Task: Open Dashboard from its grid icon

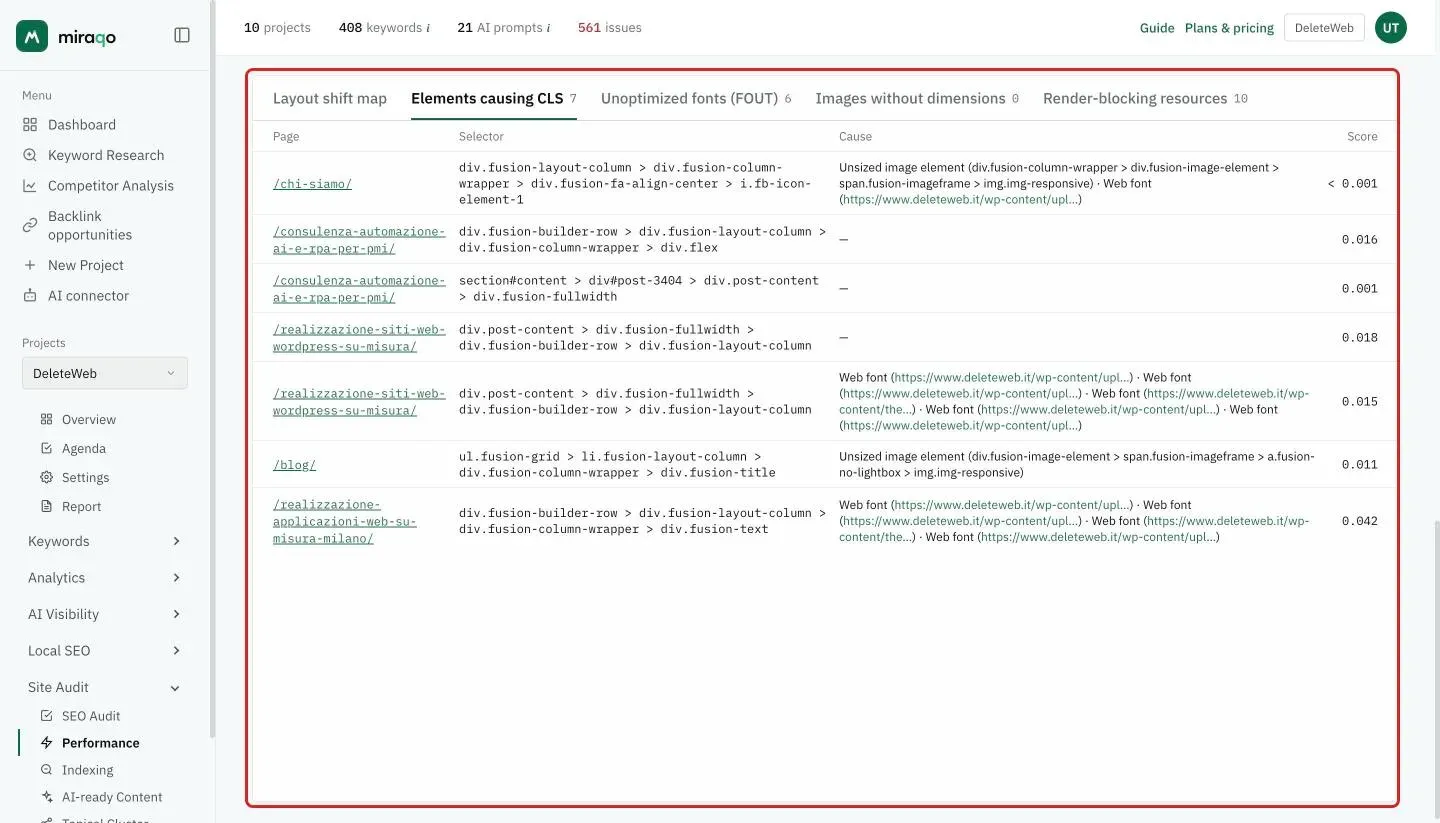Action: [30, 125]
